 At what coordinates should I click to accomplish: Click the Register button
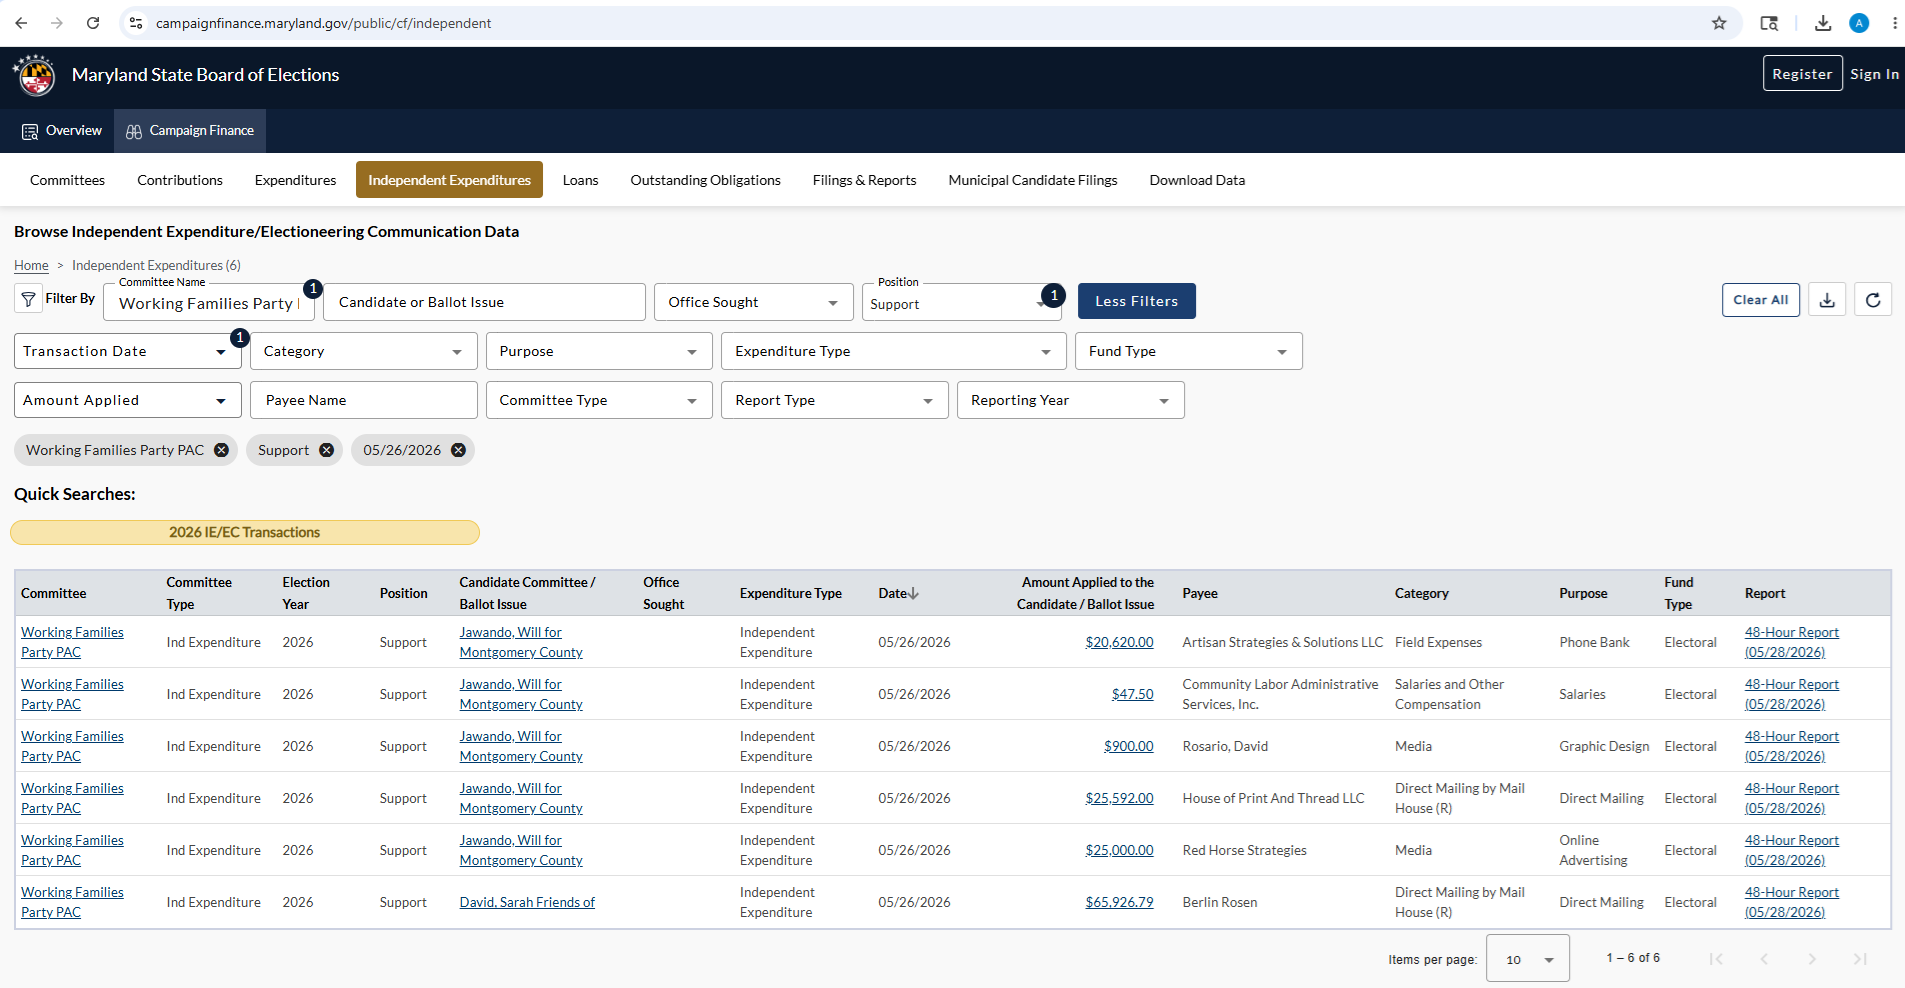1802,74
